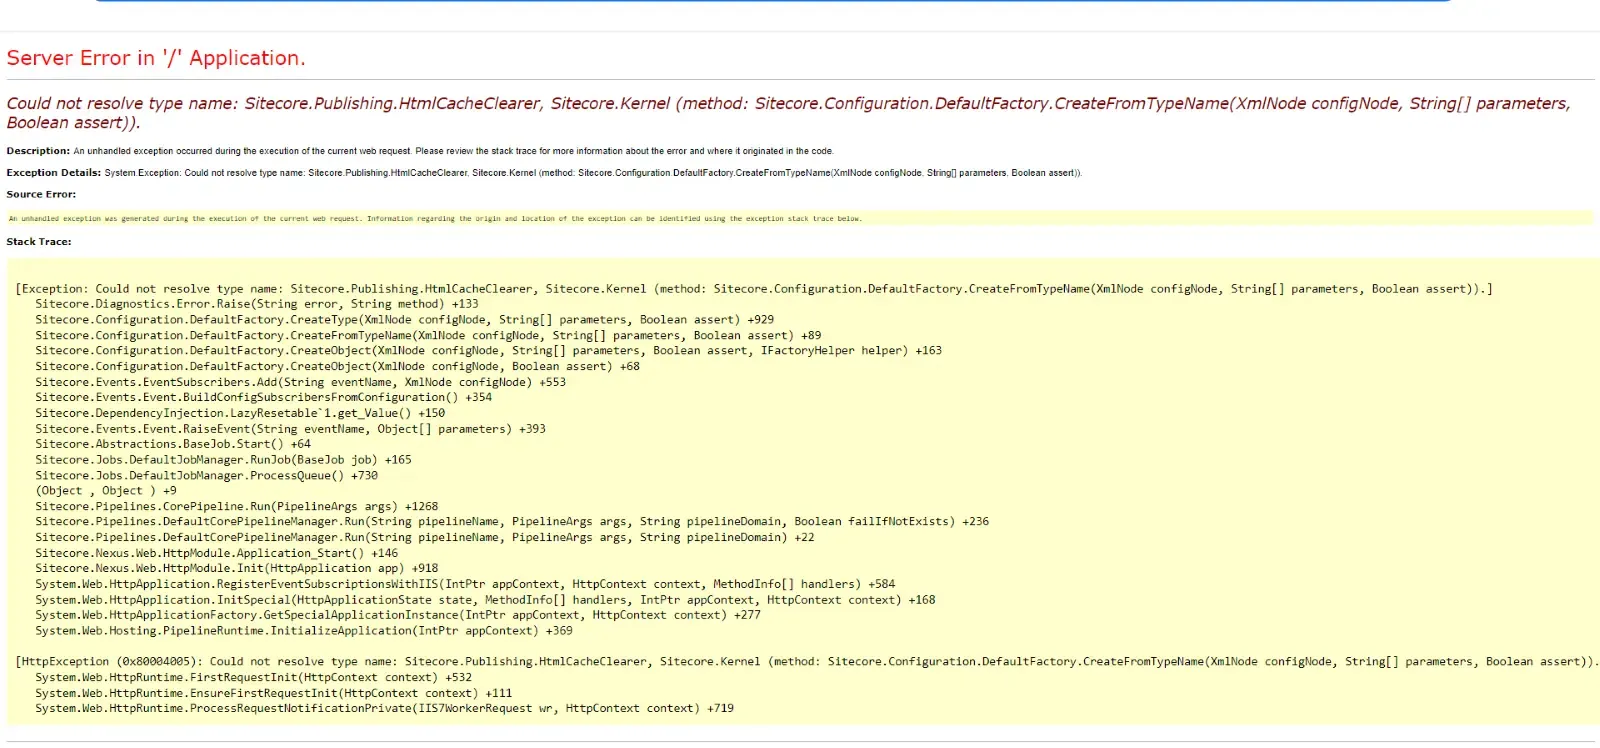Select the italic red error message "Could not resolve type name"

[788, 113]
